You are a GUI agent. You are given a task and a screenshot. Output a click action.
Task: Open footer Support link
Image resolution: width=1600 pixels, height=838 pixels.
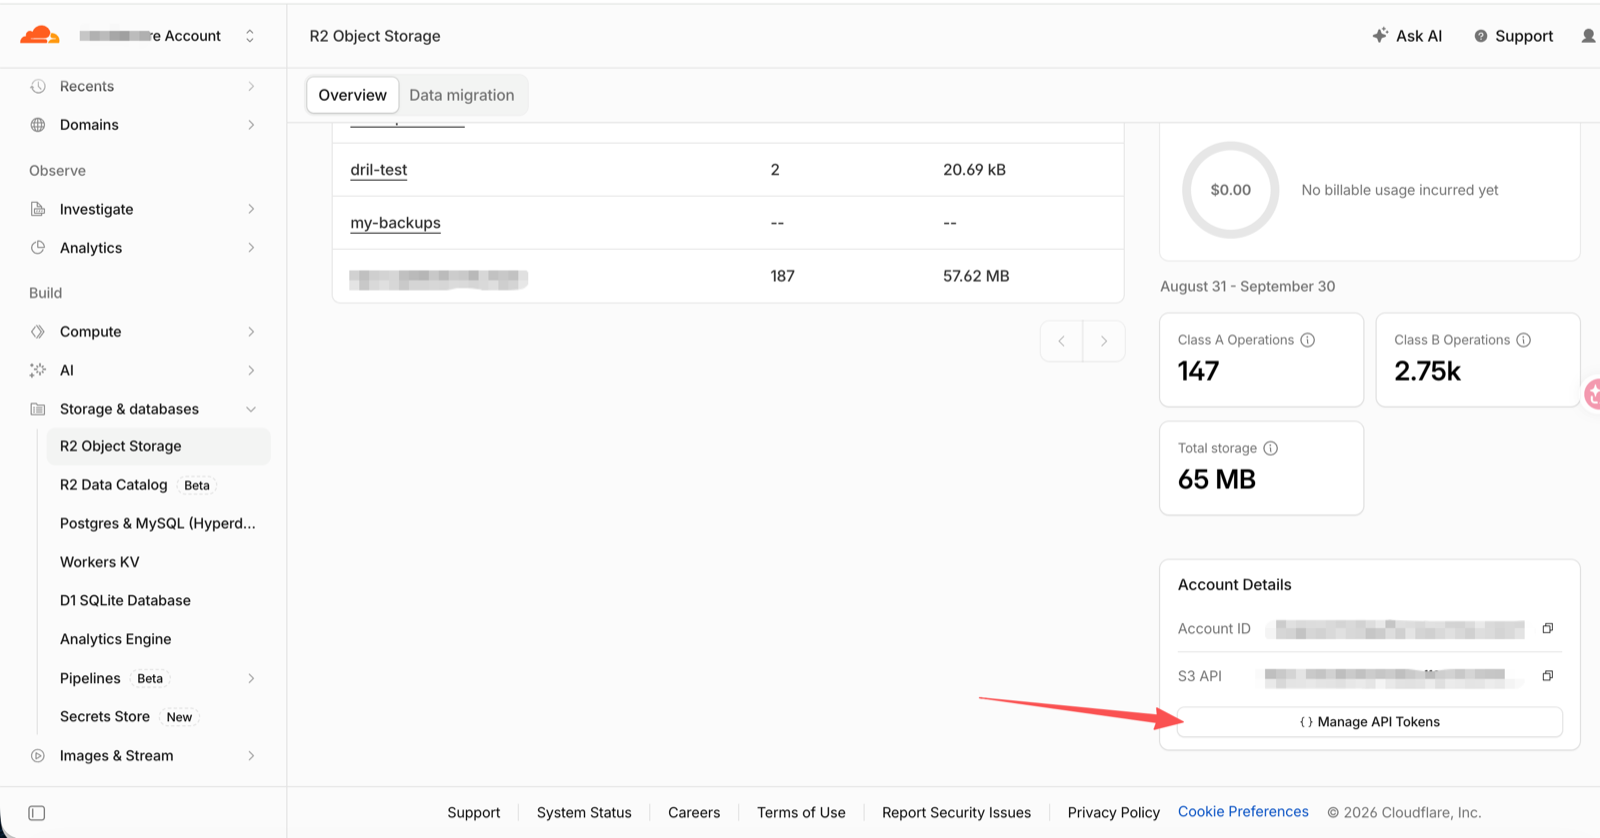[473, 813]
